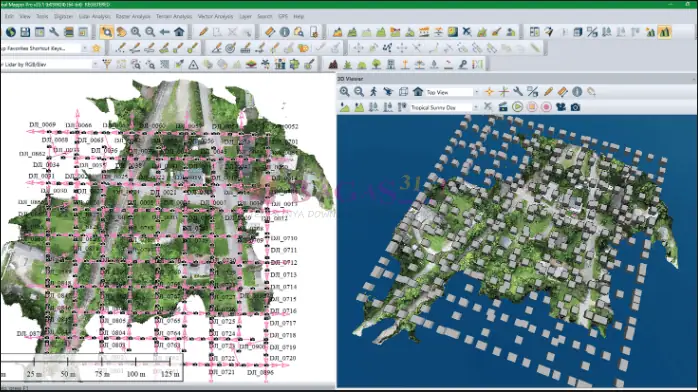Click the percent slope icon in viewer toolbar
The height and width of the screenshot is (392, 698).
592,32
